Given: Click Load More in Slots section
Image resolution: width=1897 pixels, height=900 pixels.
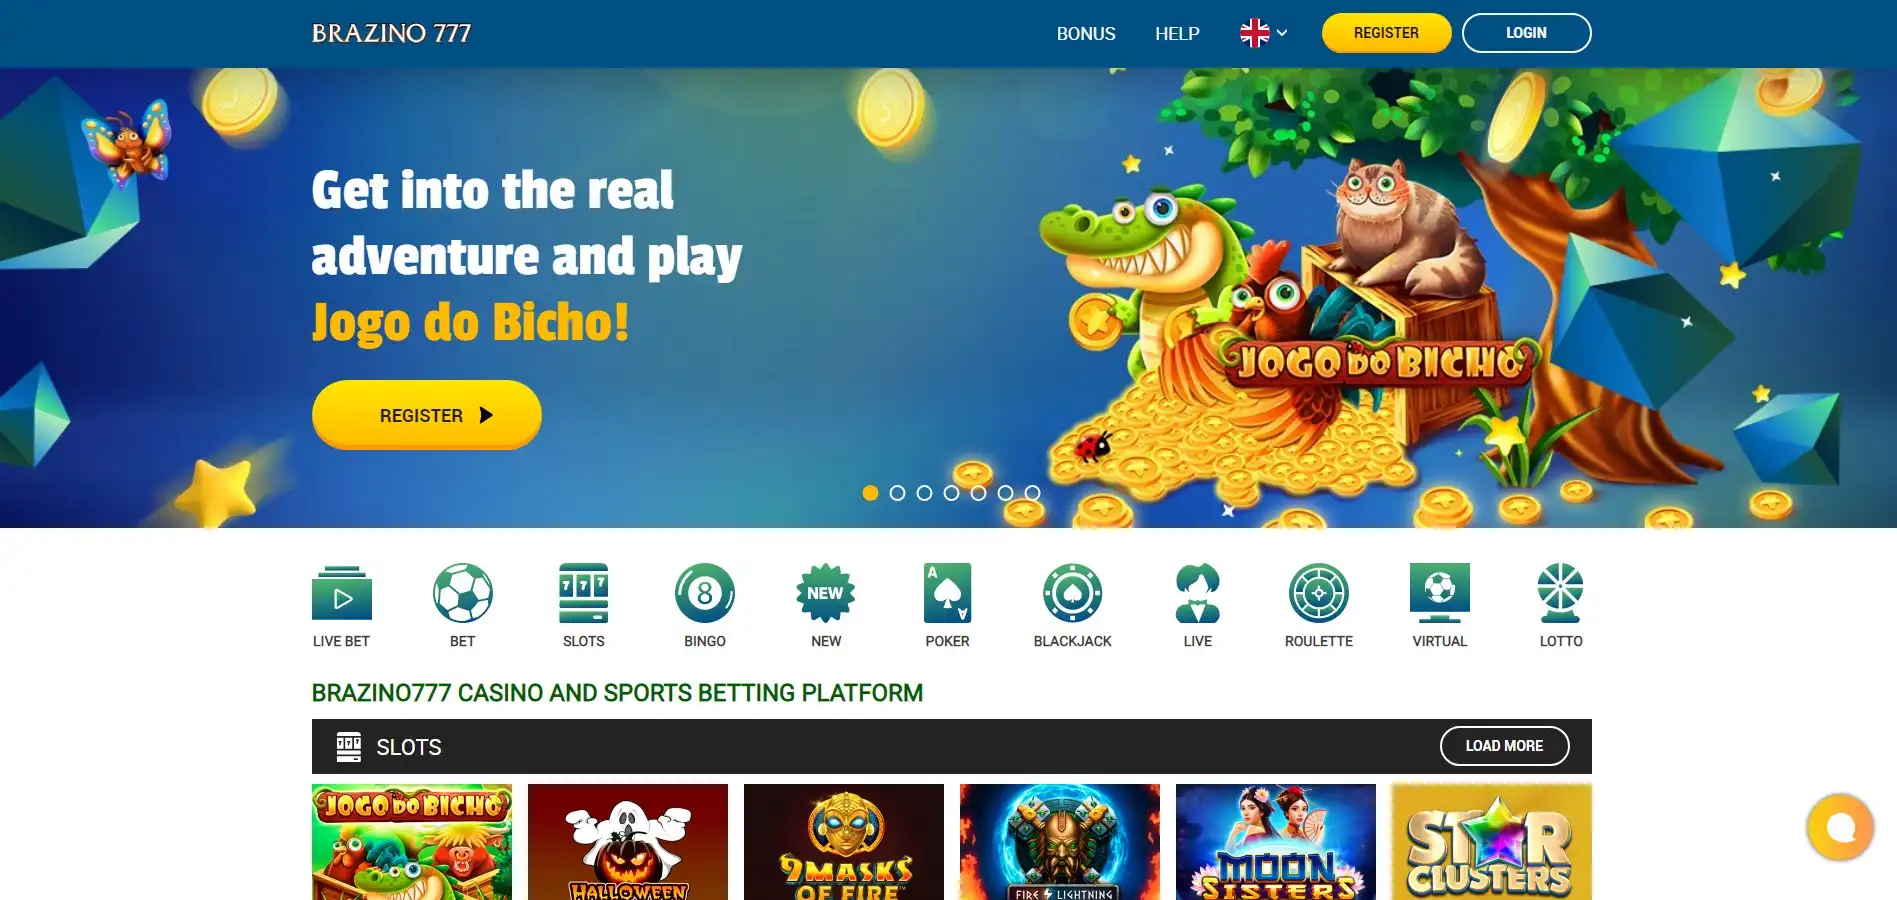Looking at the screenshot, I should tap(1504, 746).
